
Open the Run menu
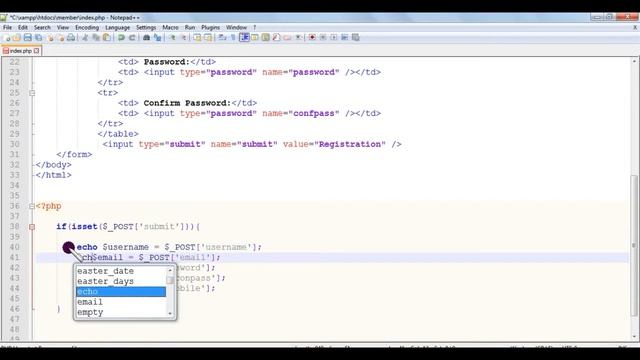tap(190, 27)
